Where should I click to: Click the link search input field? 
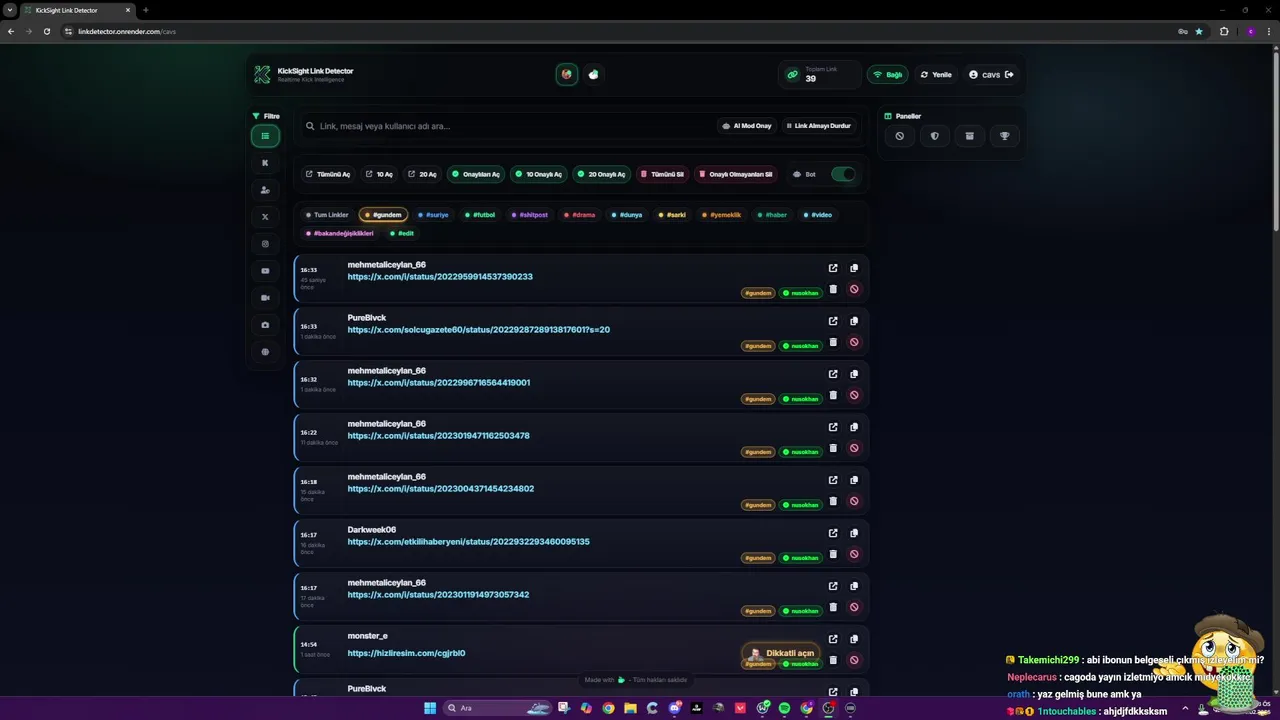[510, 126]
